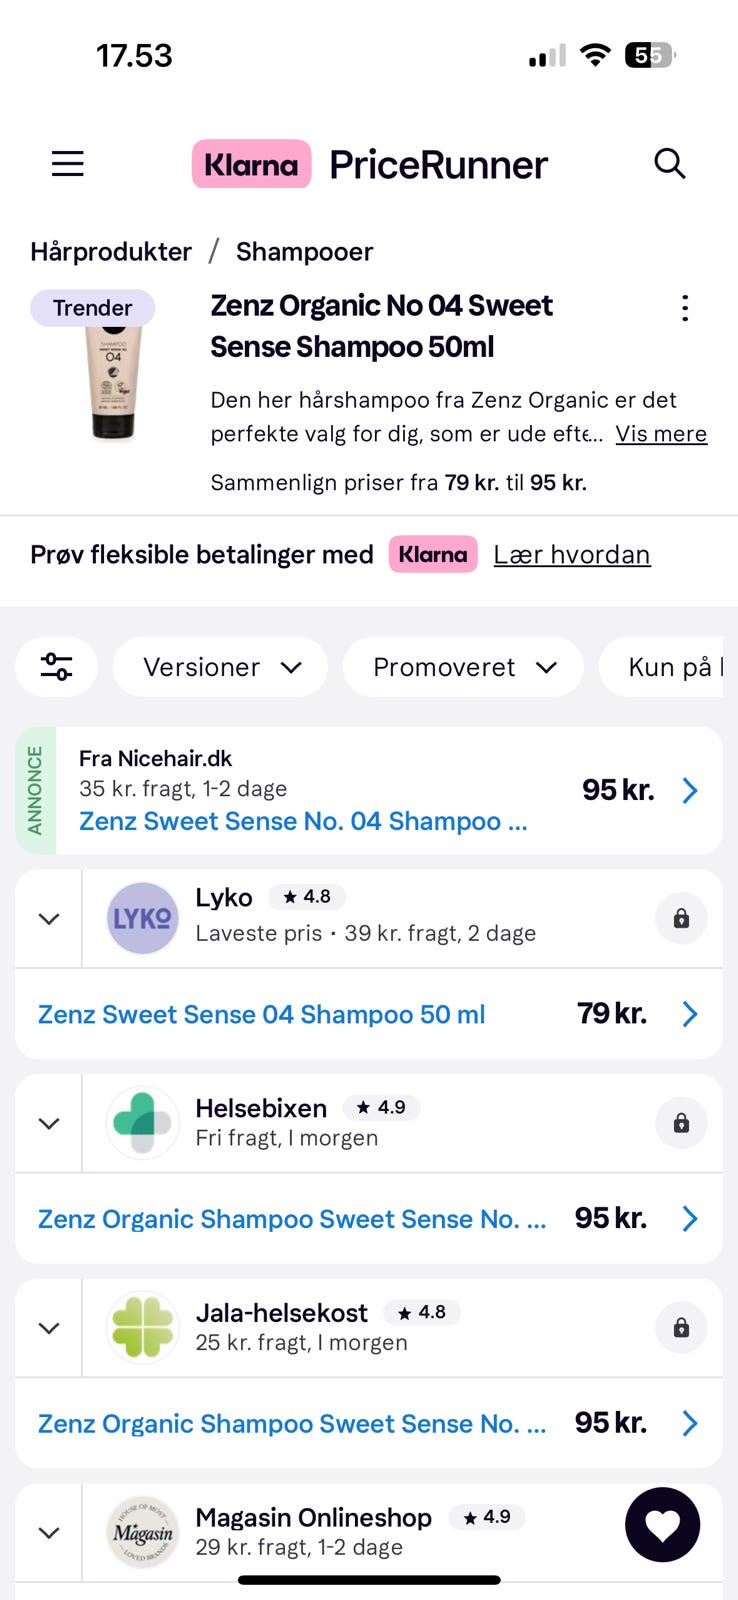
Task: Open the three-dot product options menu
Action: pyautogui.click(x=685, y=308)
